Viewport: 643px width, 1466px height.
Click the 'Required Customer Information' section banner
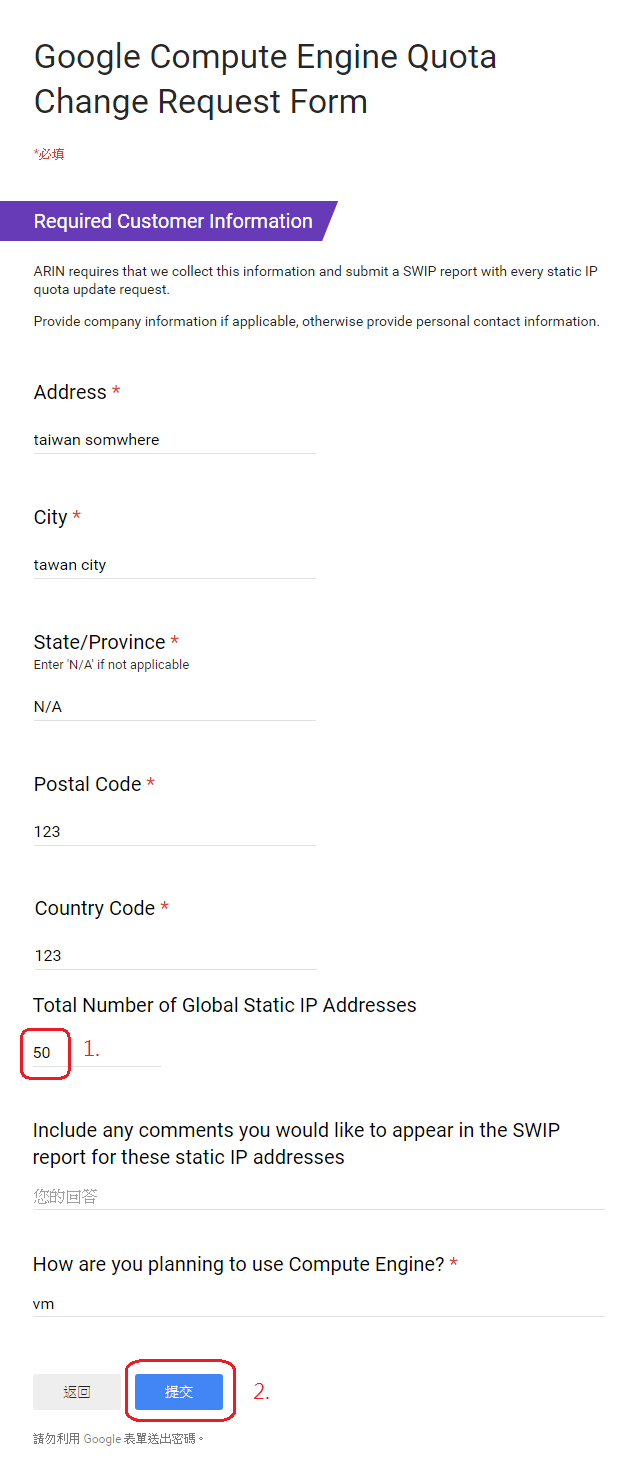pyautogui.click(x=173, y=221)
